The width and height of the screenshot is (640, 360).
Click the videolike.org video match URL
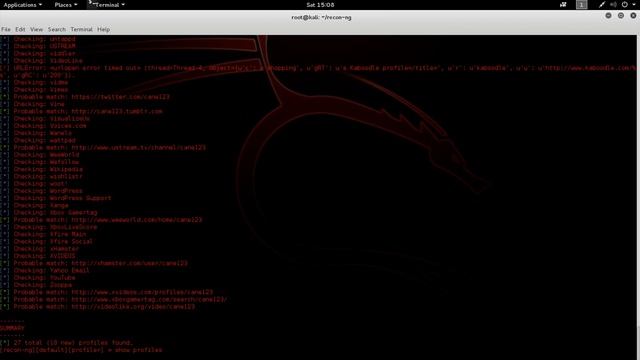133,307
